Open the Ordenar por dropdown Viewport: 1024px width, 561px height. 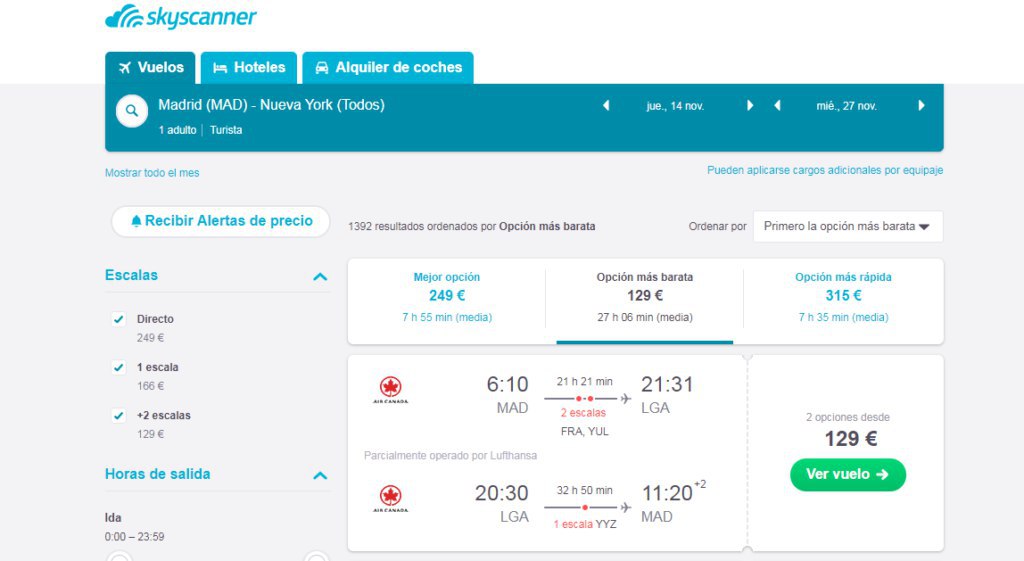pos(848,227)
